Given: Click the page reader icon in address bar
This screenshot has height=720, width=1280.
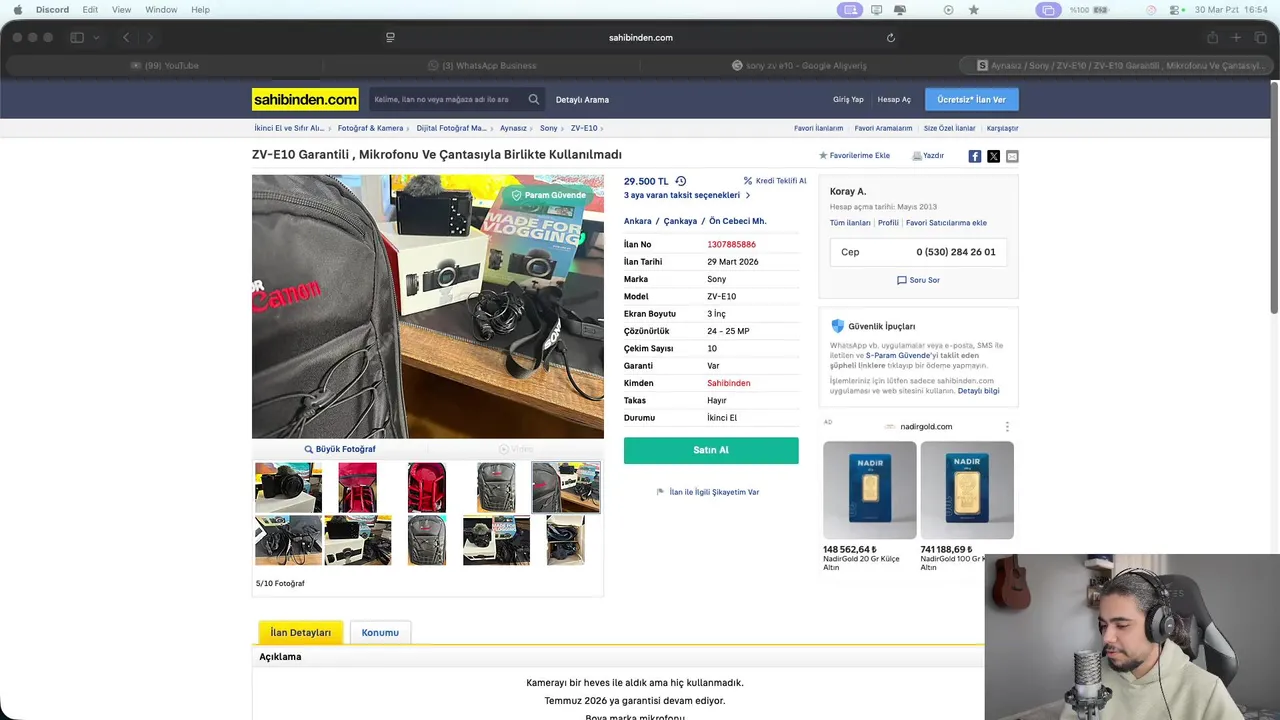Looking at the screenshot, I should click(x=390, y=38).
